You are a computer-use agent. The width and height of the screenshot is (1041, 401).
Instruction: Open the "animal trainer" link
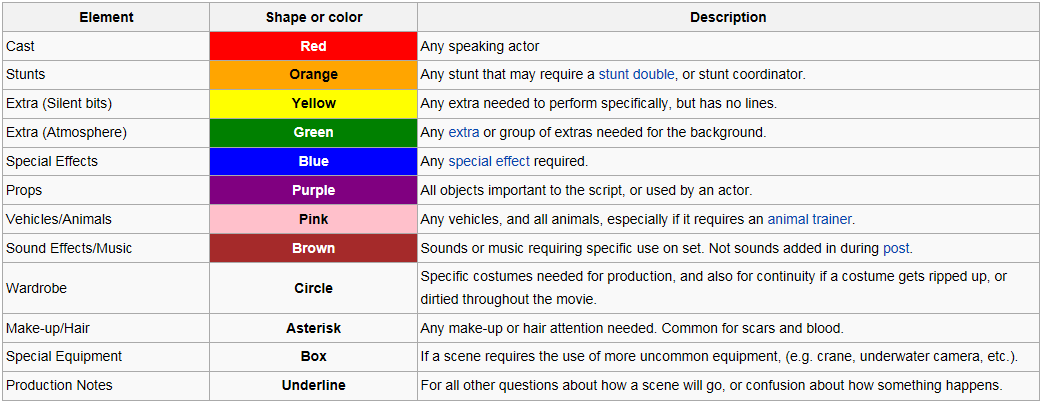click(x=810, y=220)
